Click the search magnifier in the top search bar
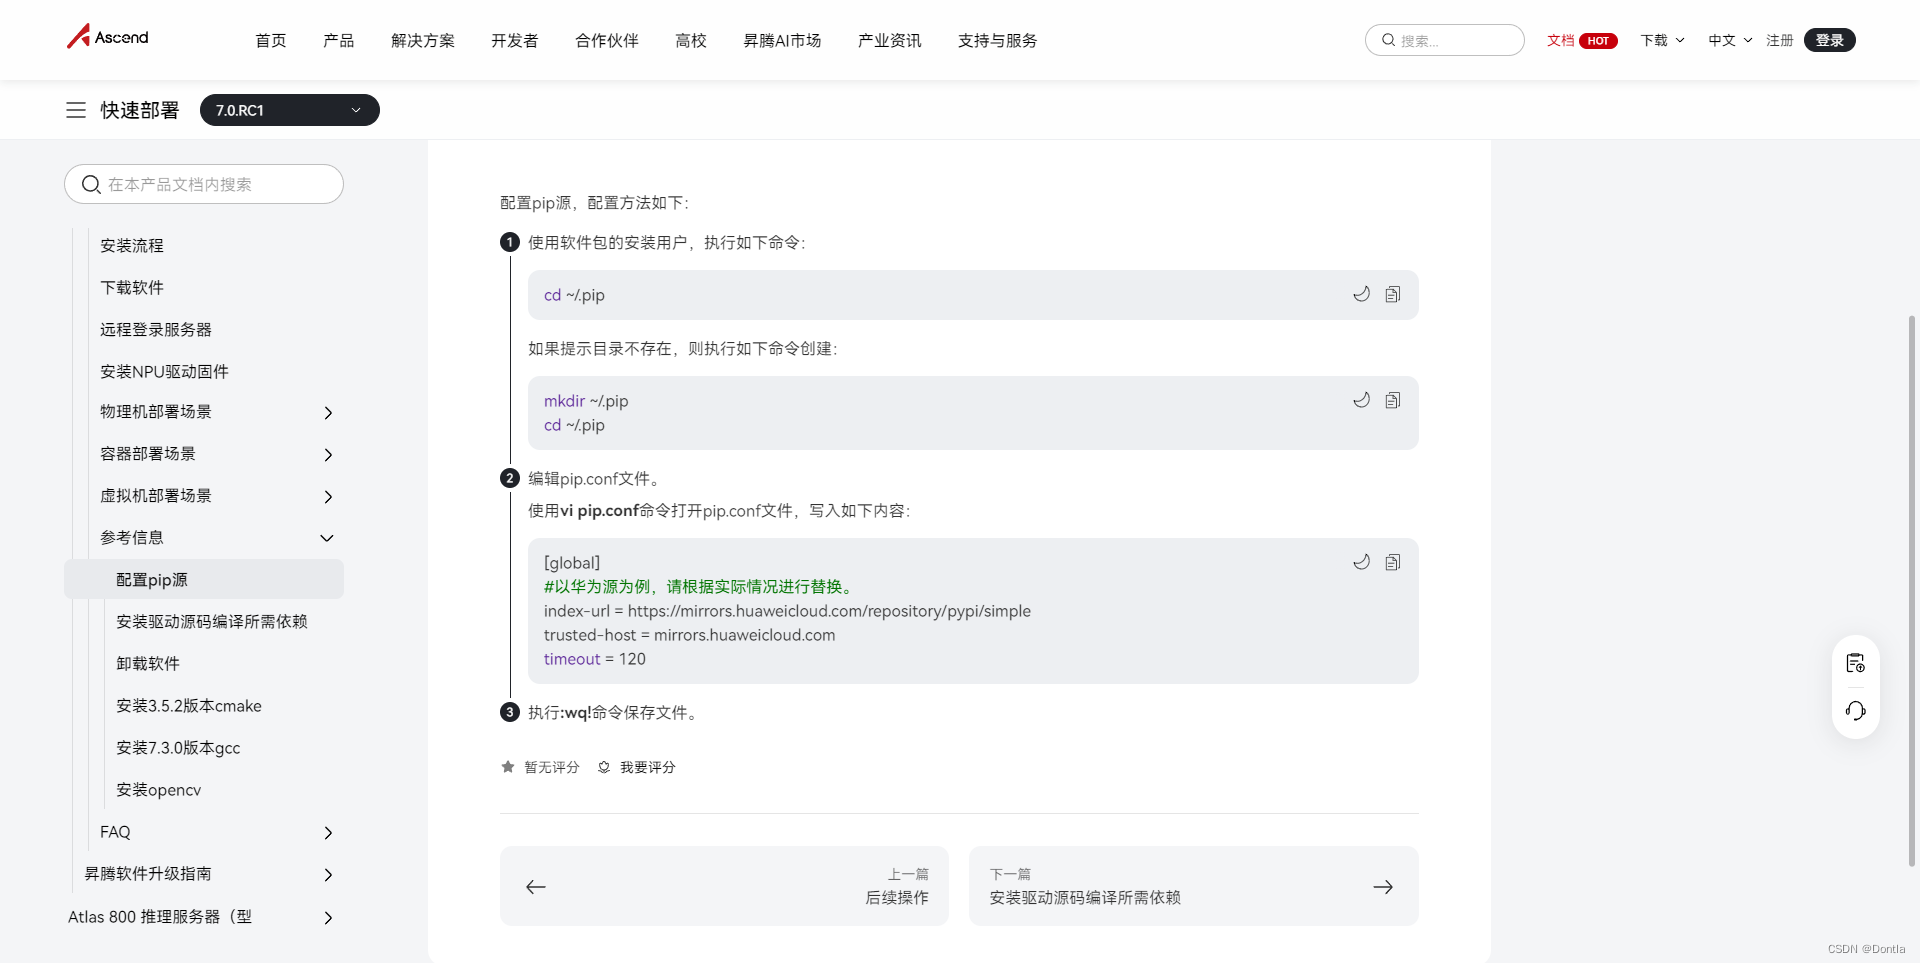The width and height of the screenshot is (1920, 963). (1388, 40)
